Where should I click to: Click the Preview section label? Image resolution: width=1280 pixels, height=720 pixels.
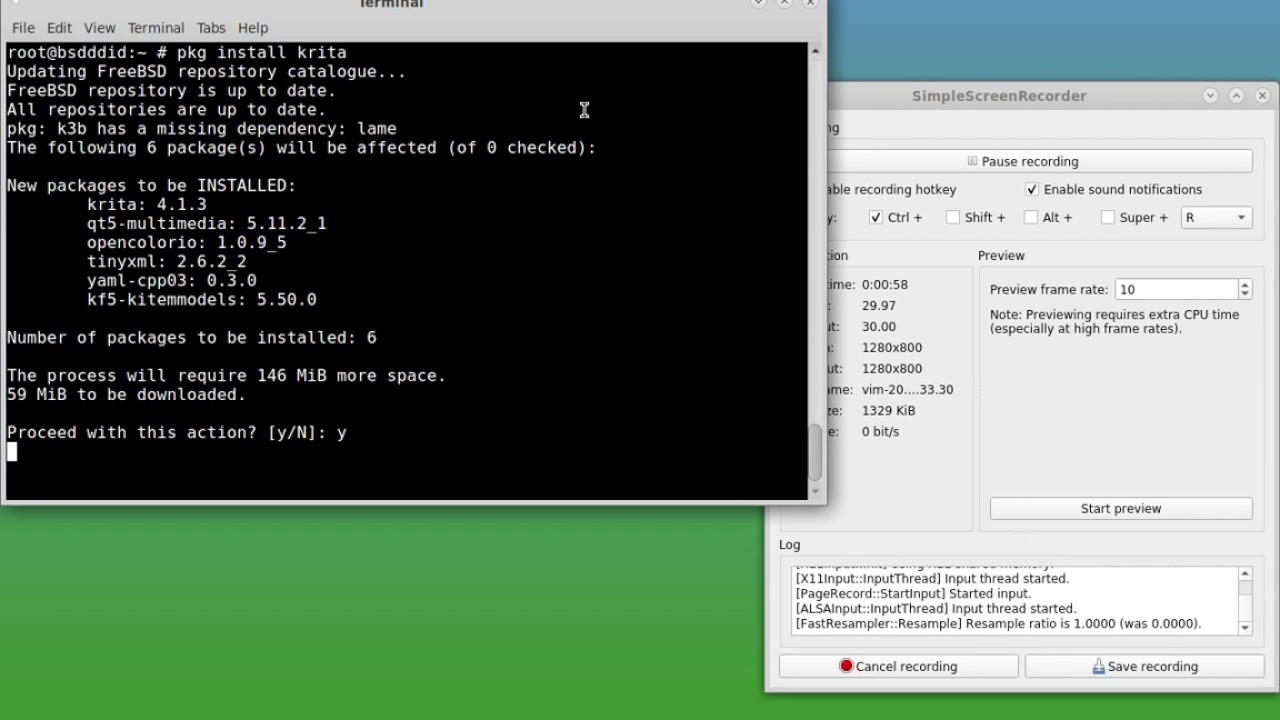coord(1001,255)
